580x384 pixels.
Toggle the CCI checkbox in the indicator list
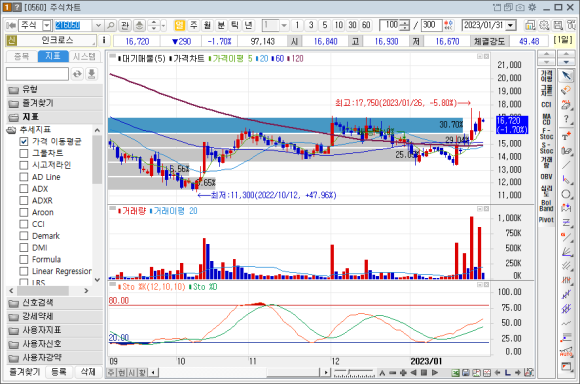[x=24, y=224]
